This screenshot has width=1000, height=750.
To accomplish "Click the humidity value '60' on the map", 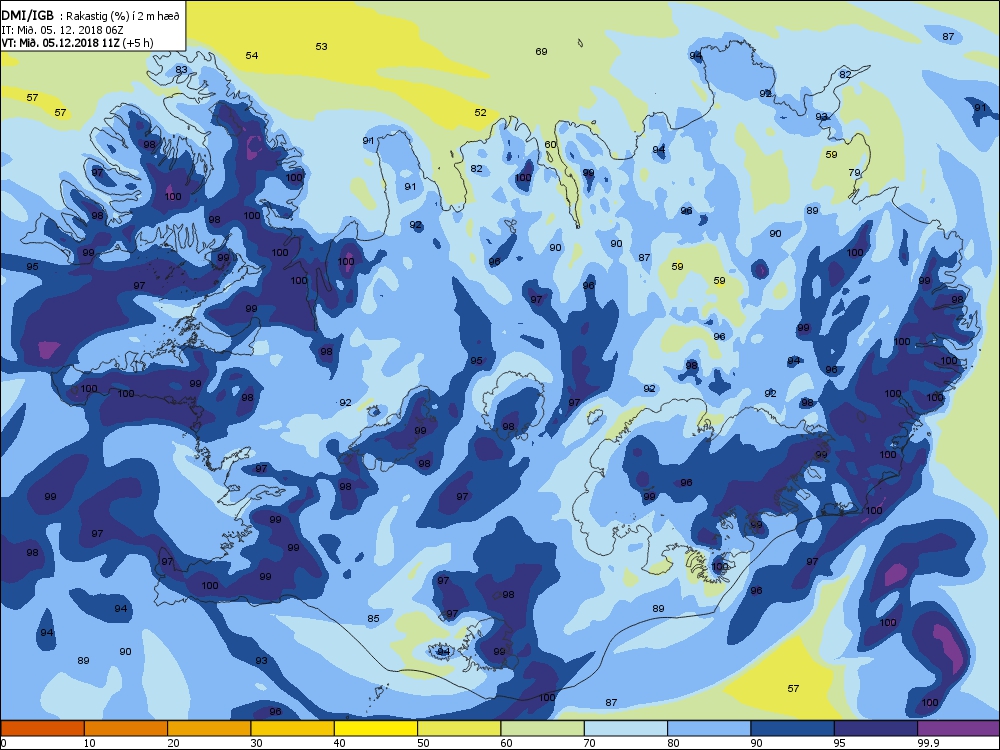I will [550, 145].
